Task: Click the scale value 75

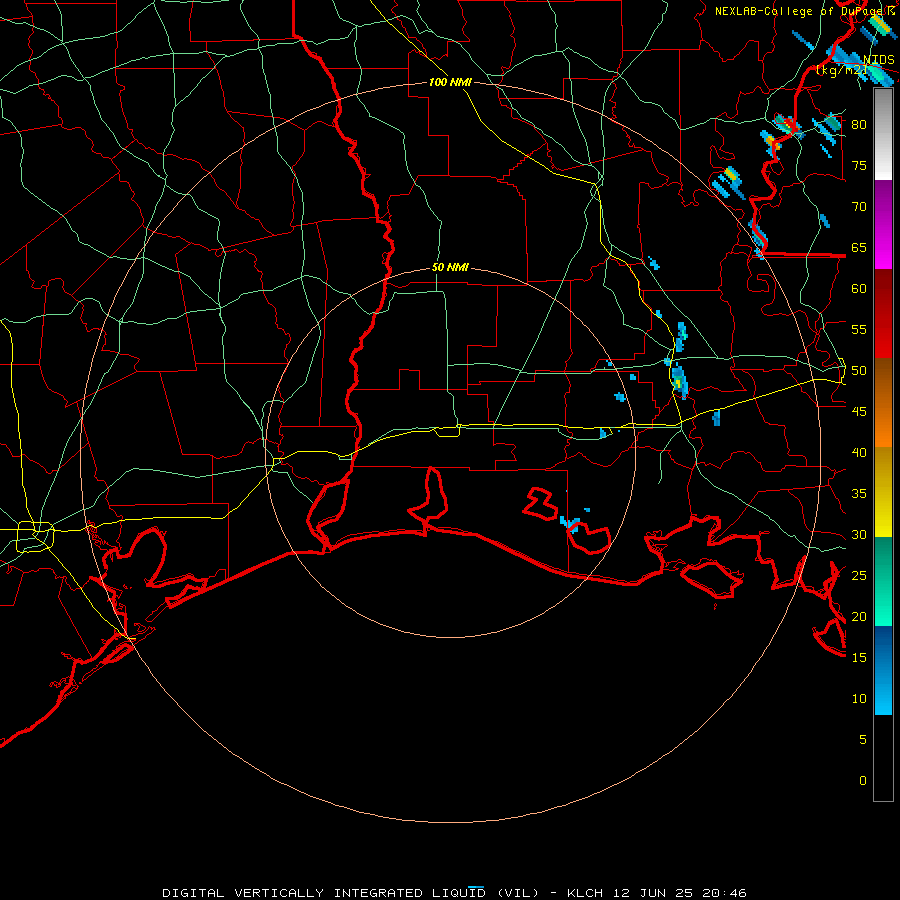Action: click(x=859, y=165)
